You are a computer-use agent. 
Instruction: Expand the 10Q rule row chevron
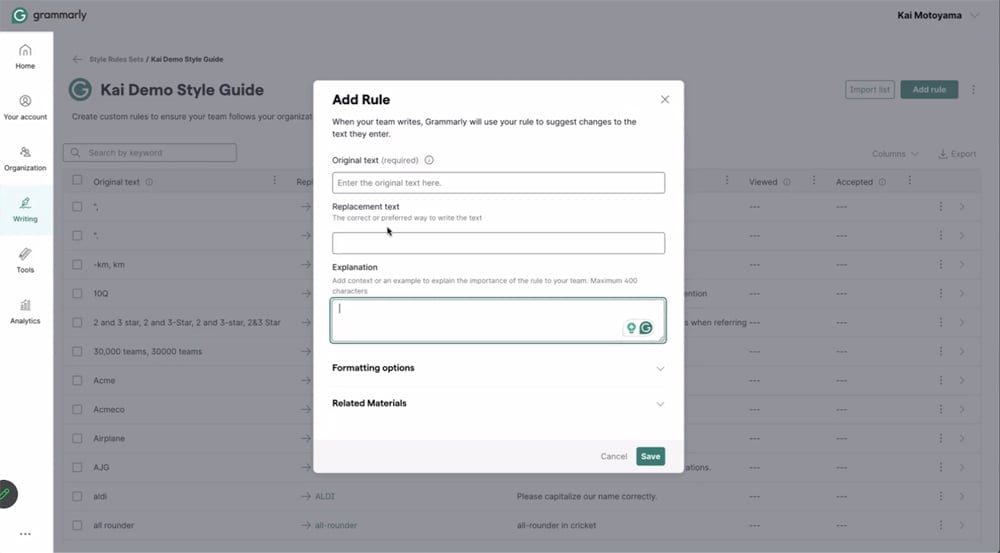coord(962,293)
